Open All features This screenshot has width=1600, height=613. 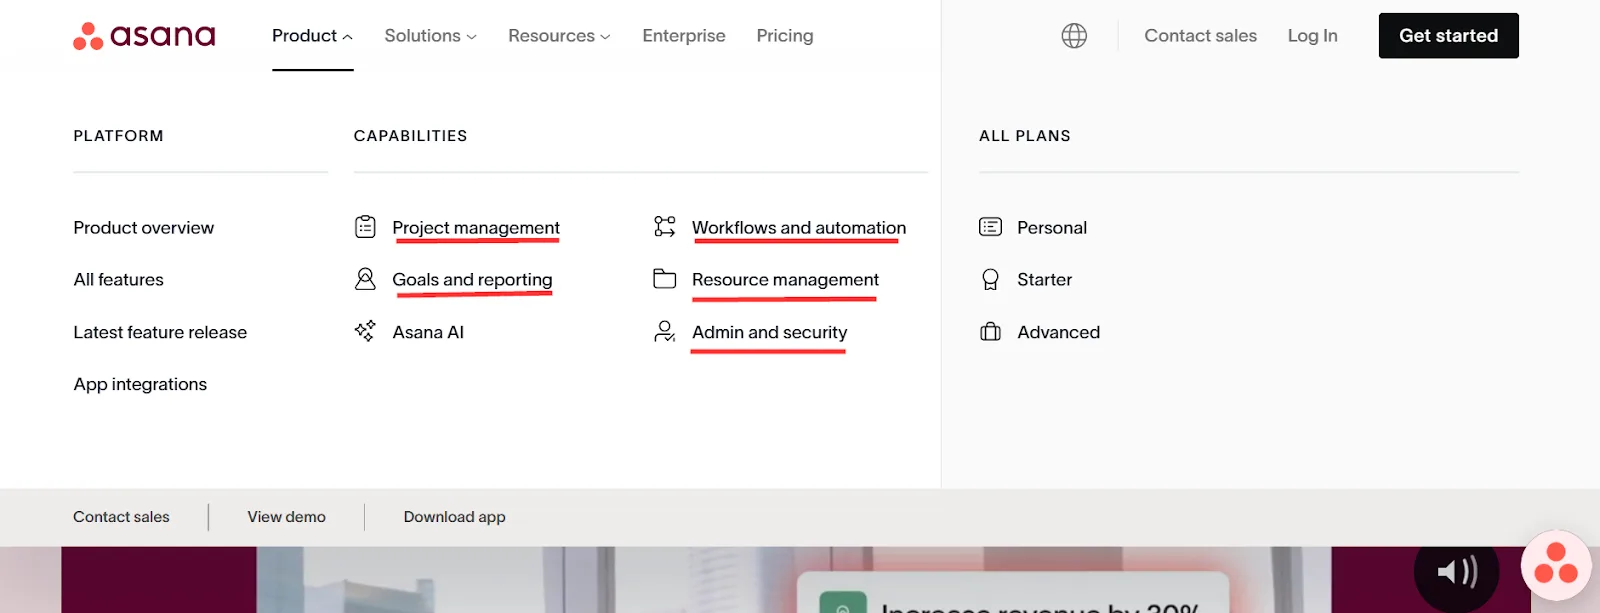(x=118, y=280)
